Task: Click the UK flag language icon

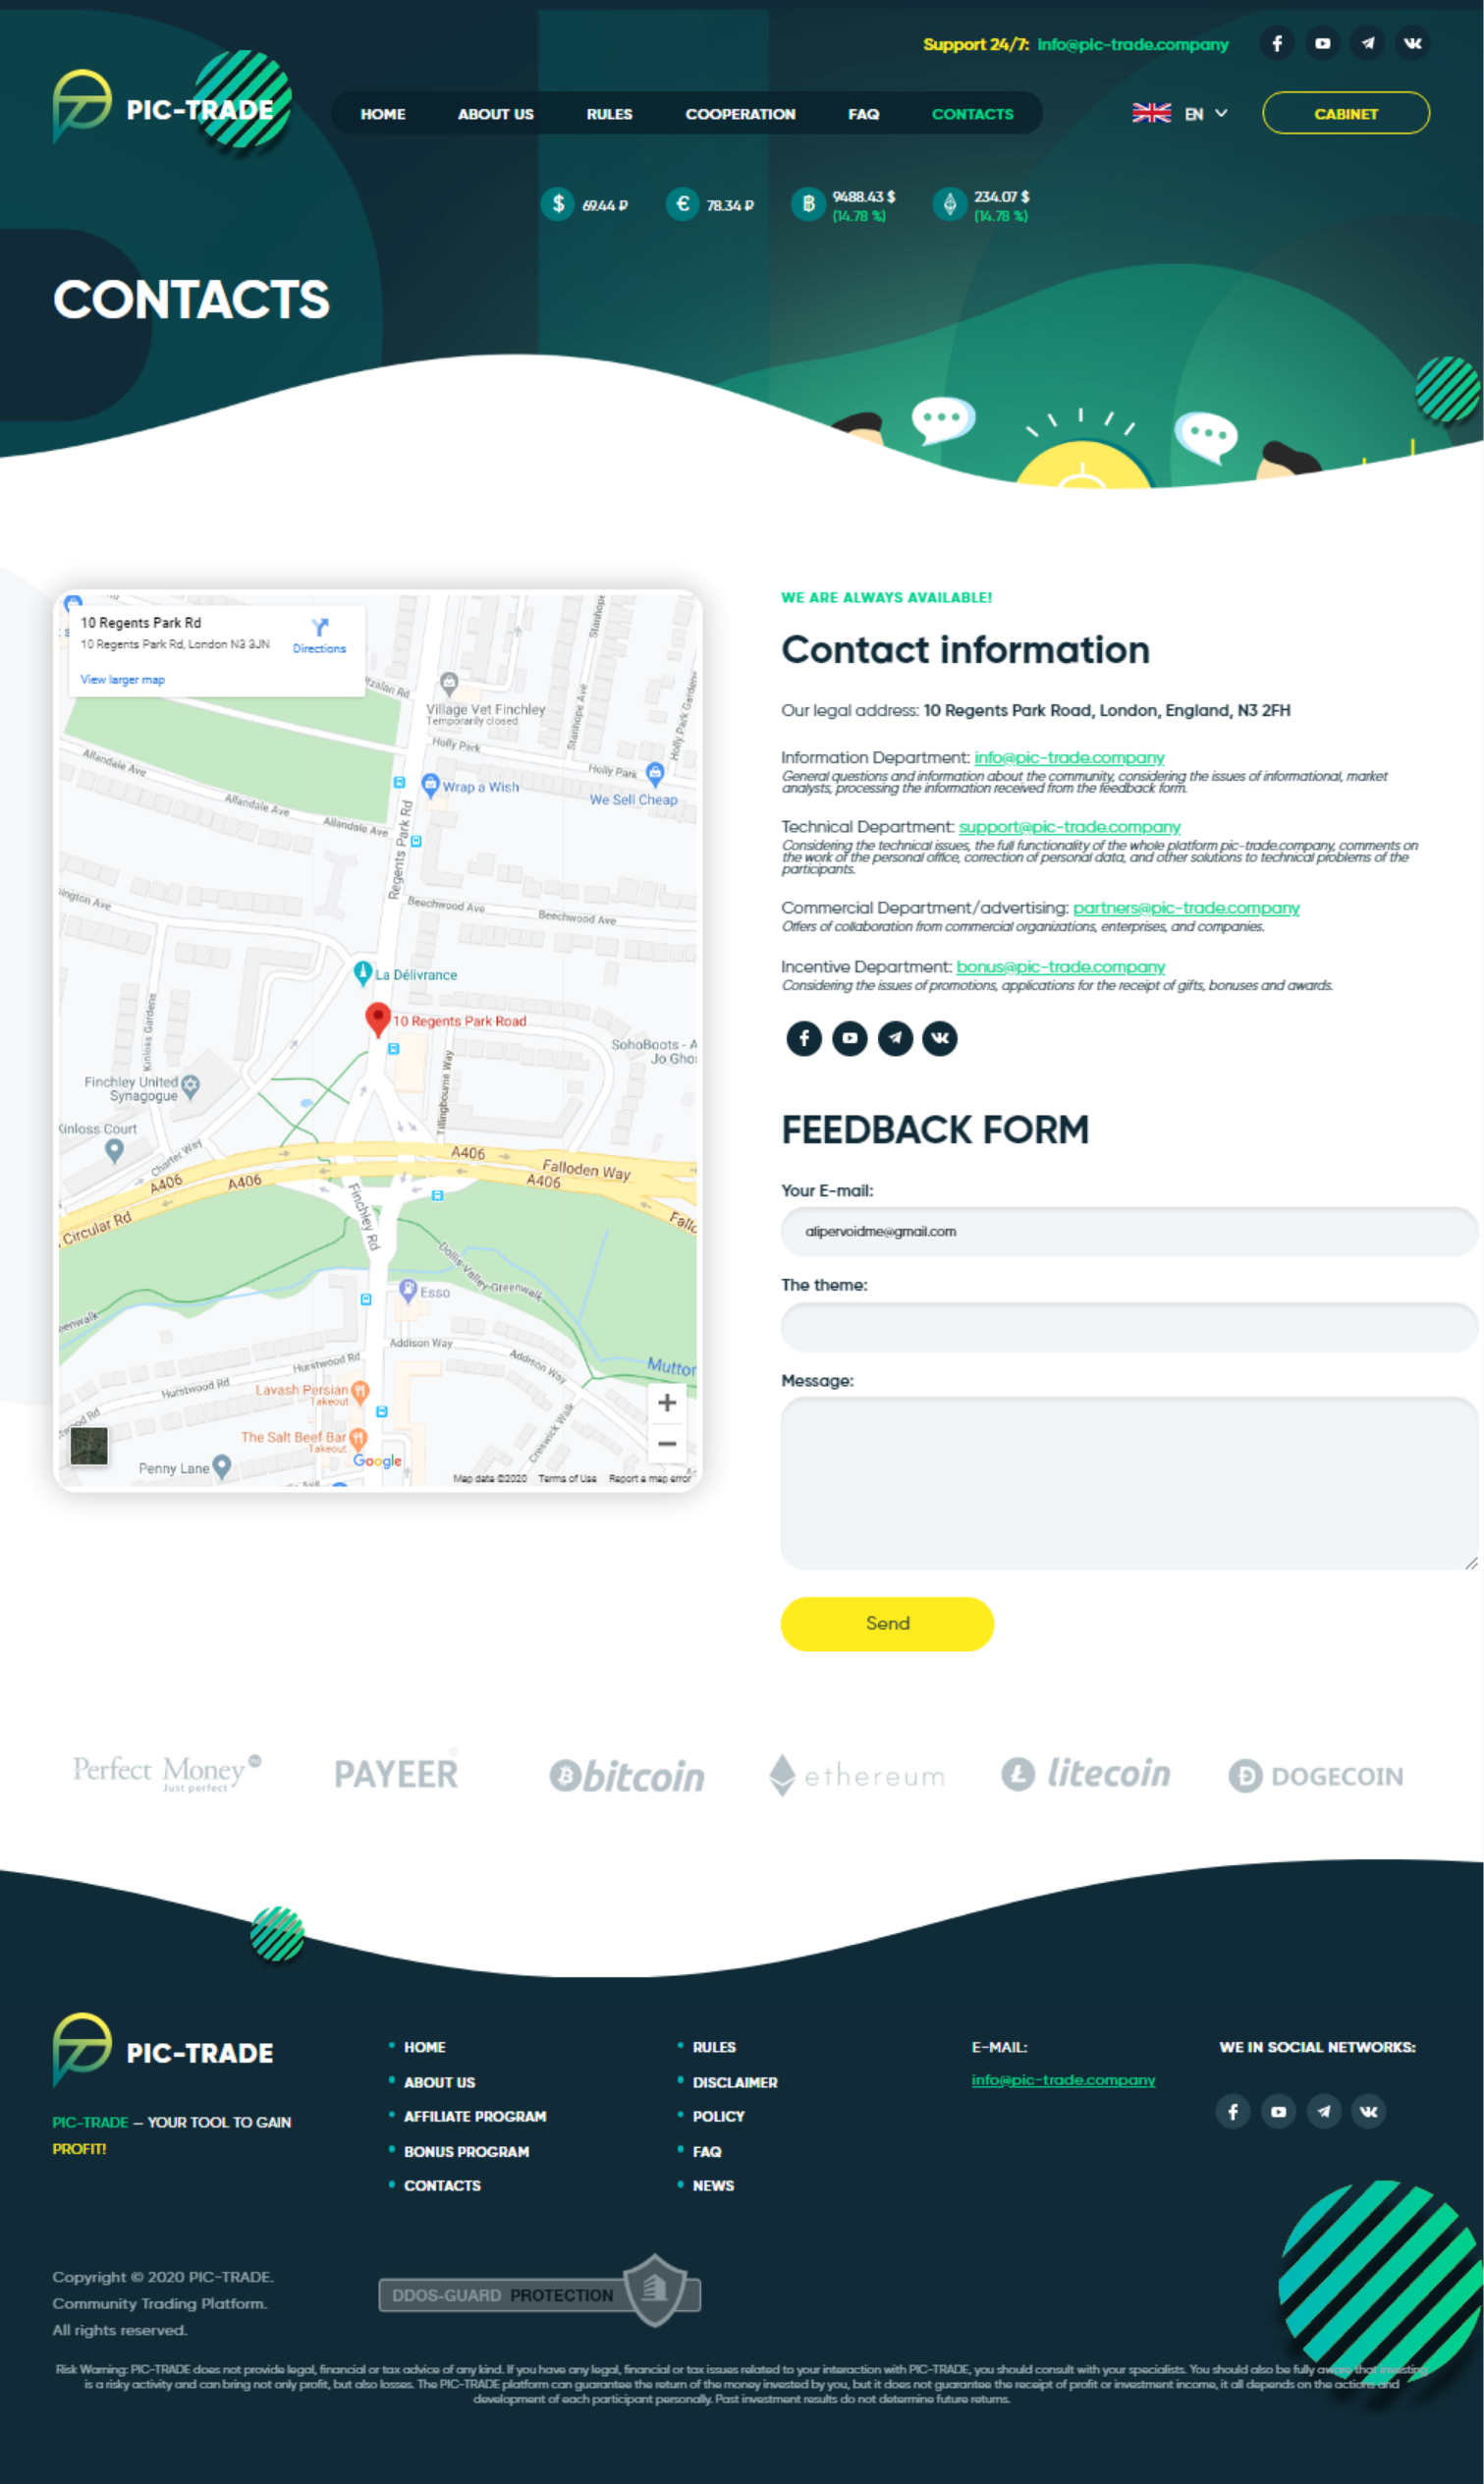Action: 1151,113
